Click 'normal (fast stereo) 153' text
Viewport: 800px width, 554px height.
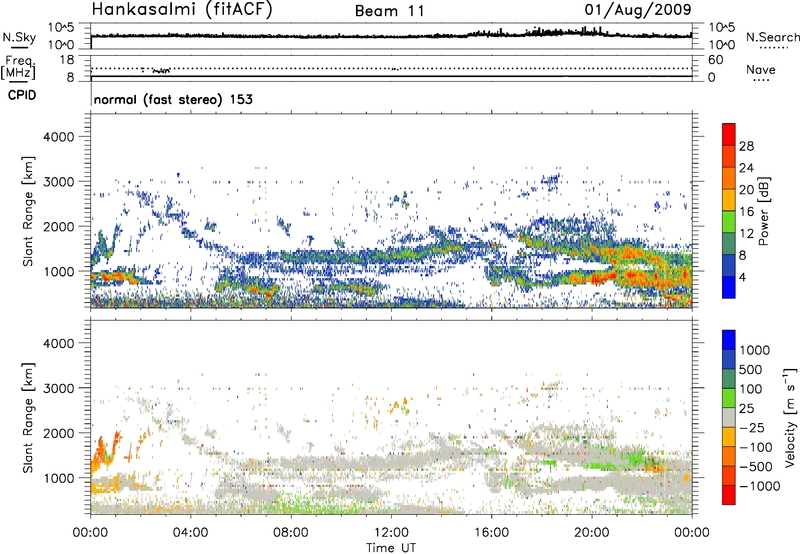click(173, 100)
